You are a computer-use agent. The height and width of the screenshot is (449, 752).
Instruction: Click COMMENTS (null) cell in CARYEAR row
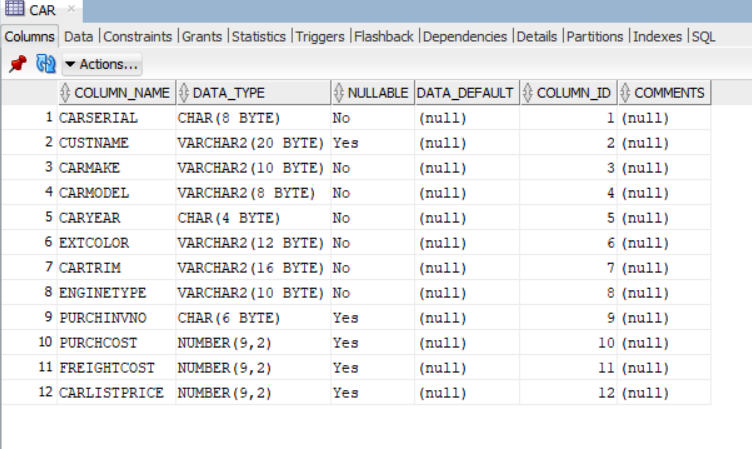pos(665,218)
